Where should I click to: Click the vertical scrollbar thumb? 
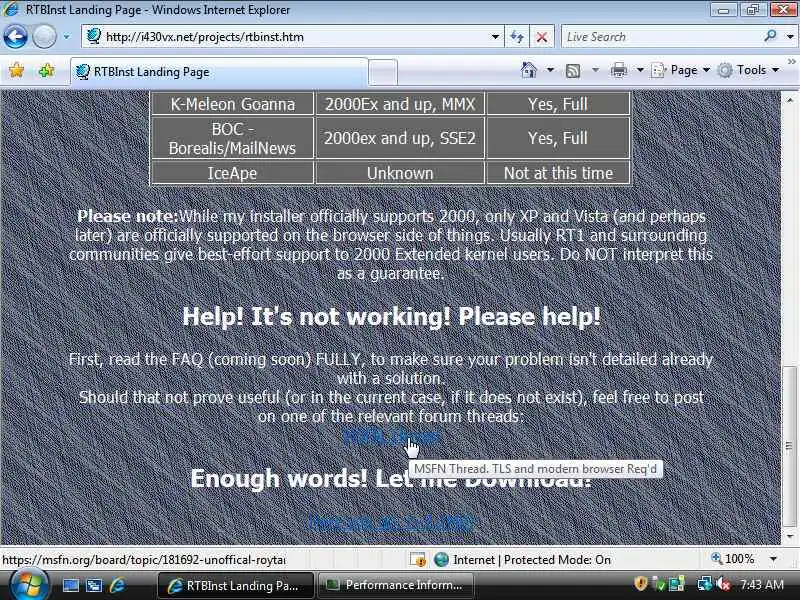coord(790,446)
